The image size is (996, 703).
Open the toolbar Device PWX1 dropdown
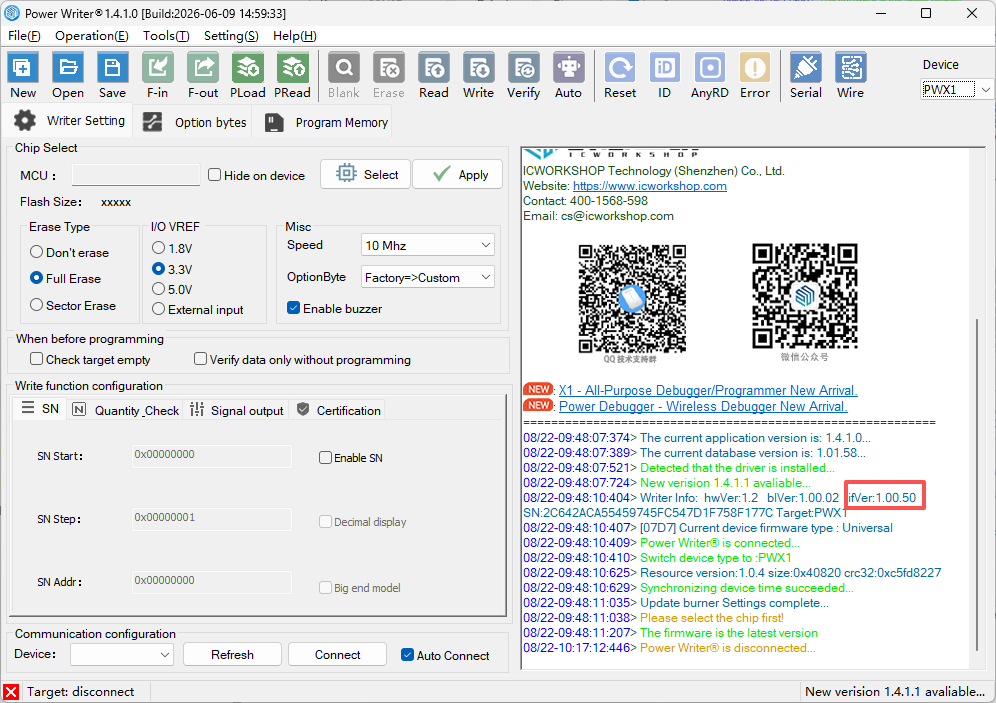956,90
